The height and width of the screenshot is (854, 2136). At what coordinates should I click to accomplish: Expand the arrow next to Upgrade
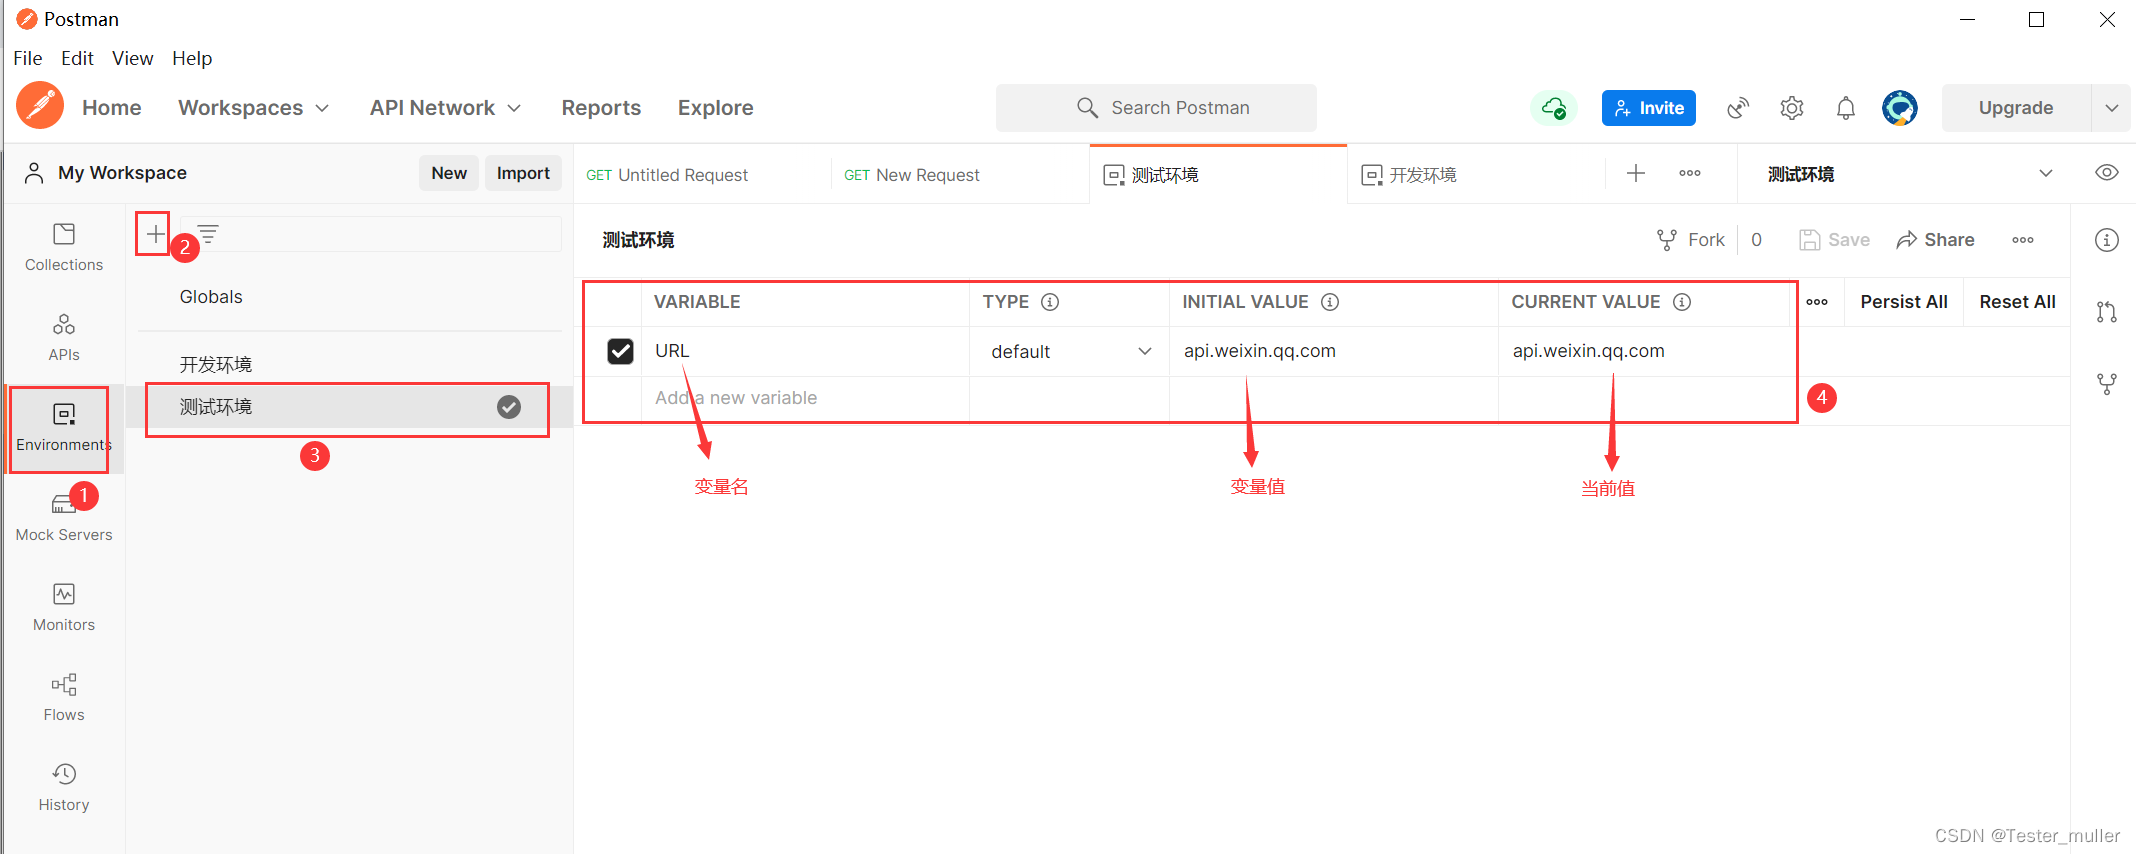[x=2111, y=108]
